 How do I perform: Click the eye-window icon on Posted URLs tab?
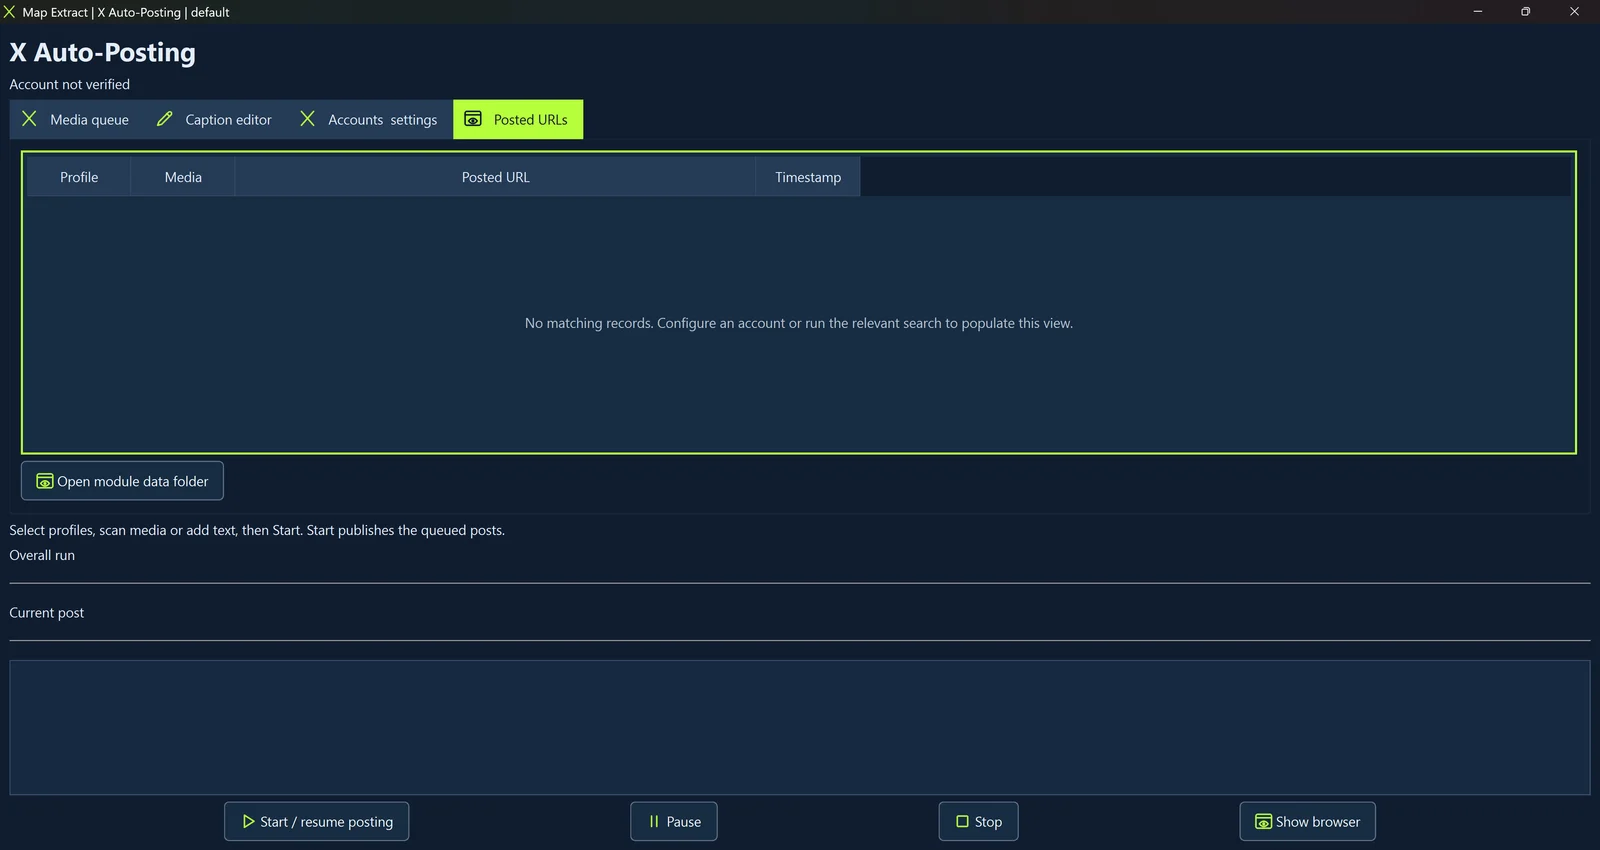tap(473, 119)
